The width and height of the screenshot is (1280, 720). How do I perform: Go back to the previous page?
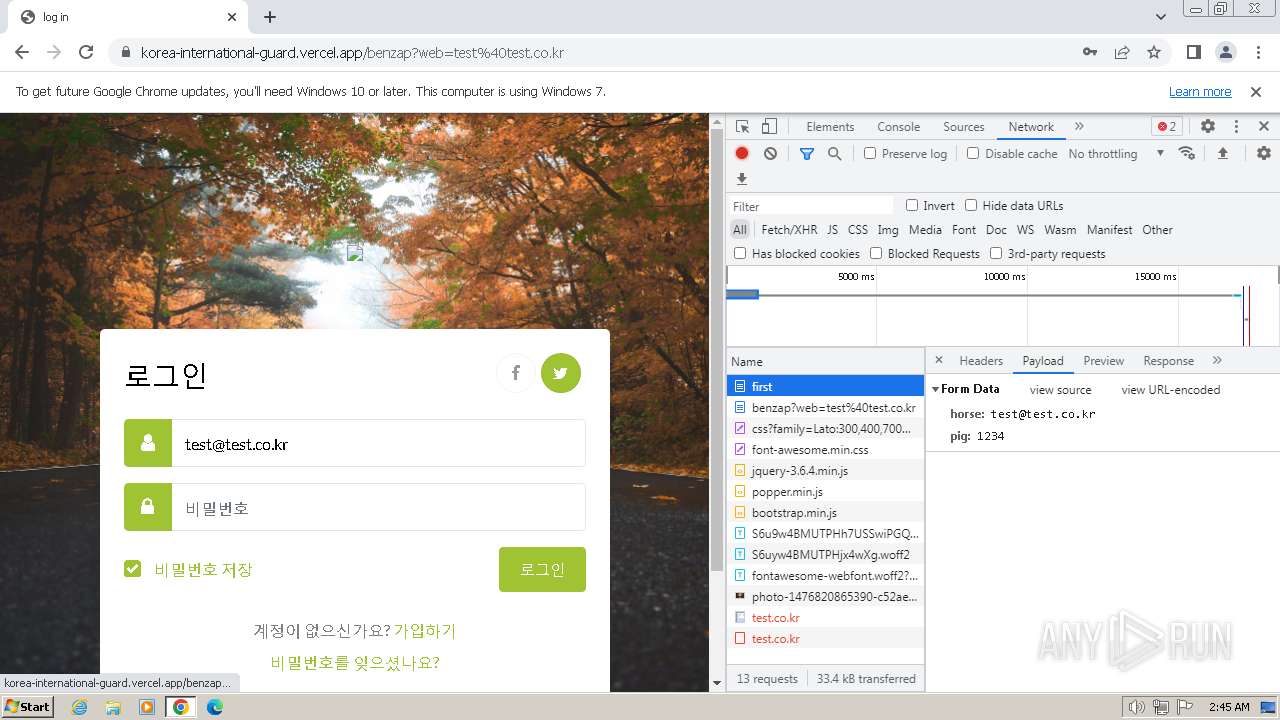(22, 52)
